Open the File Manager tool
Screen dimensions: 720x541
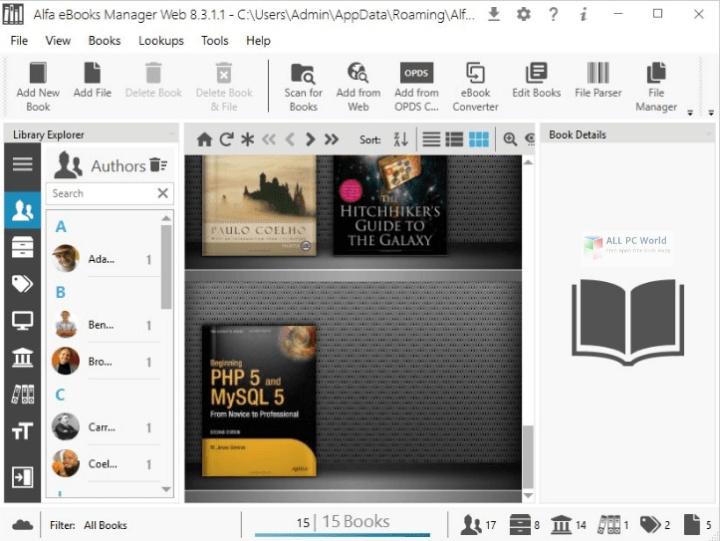tap(656, 87)
